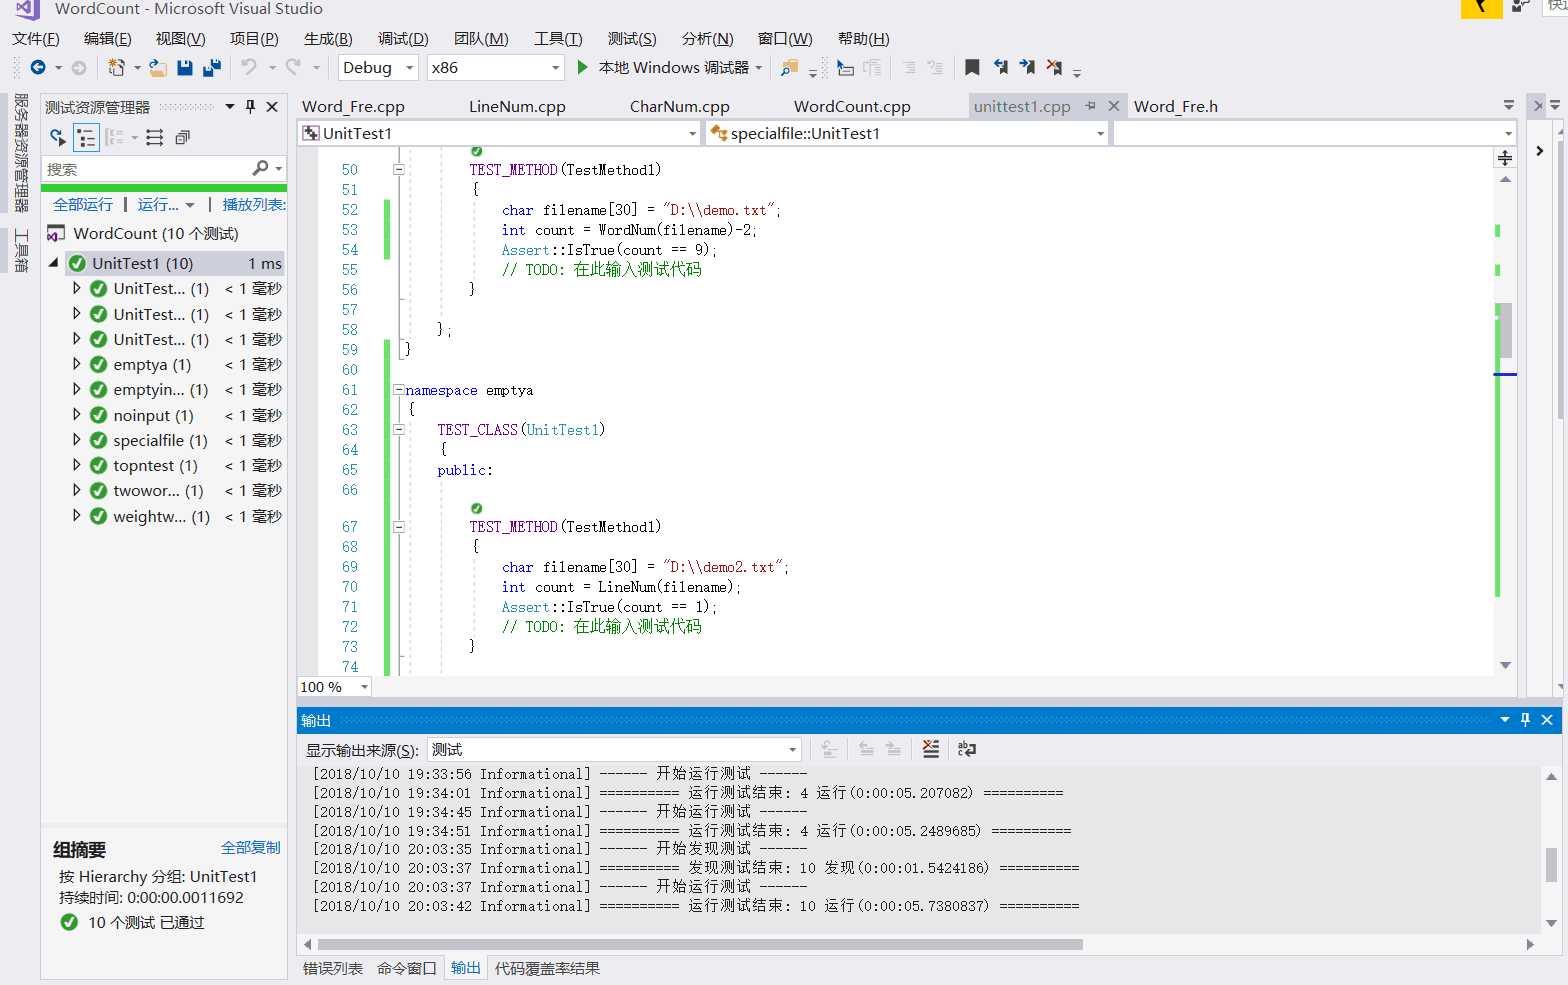The width and height of the screenshot is (1568, 985).
Task: Open the 文件(F) menu
Action: (35, 39)
